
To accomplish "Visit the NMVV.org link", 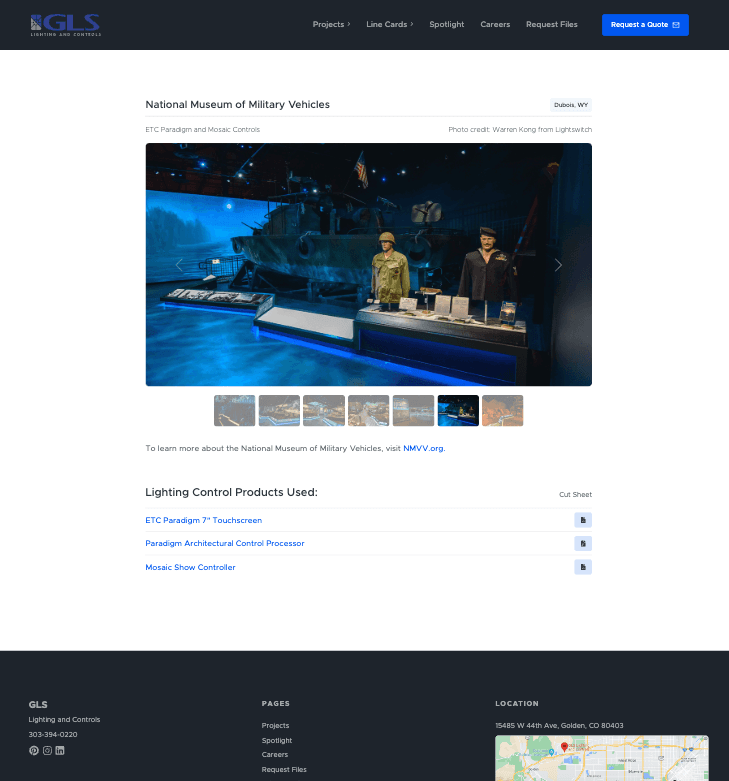I will coord(423,448).
